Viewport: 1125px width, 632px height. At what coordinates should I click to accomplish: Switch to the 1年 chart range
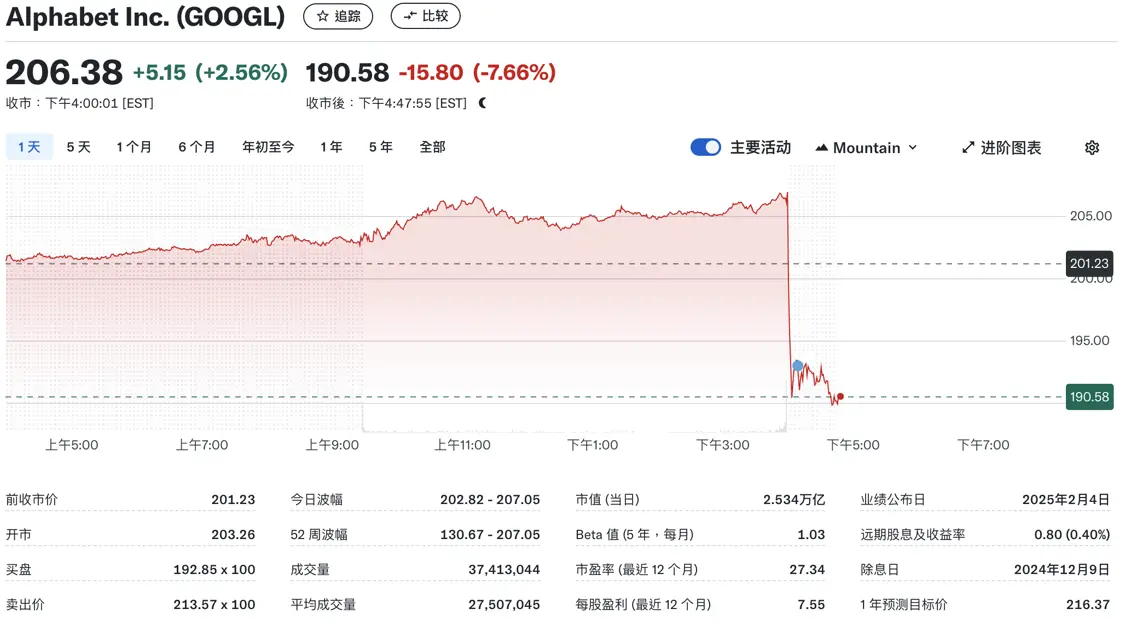point(331,147)
